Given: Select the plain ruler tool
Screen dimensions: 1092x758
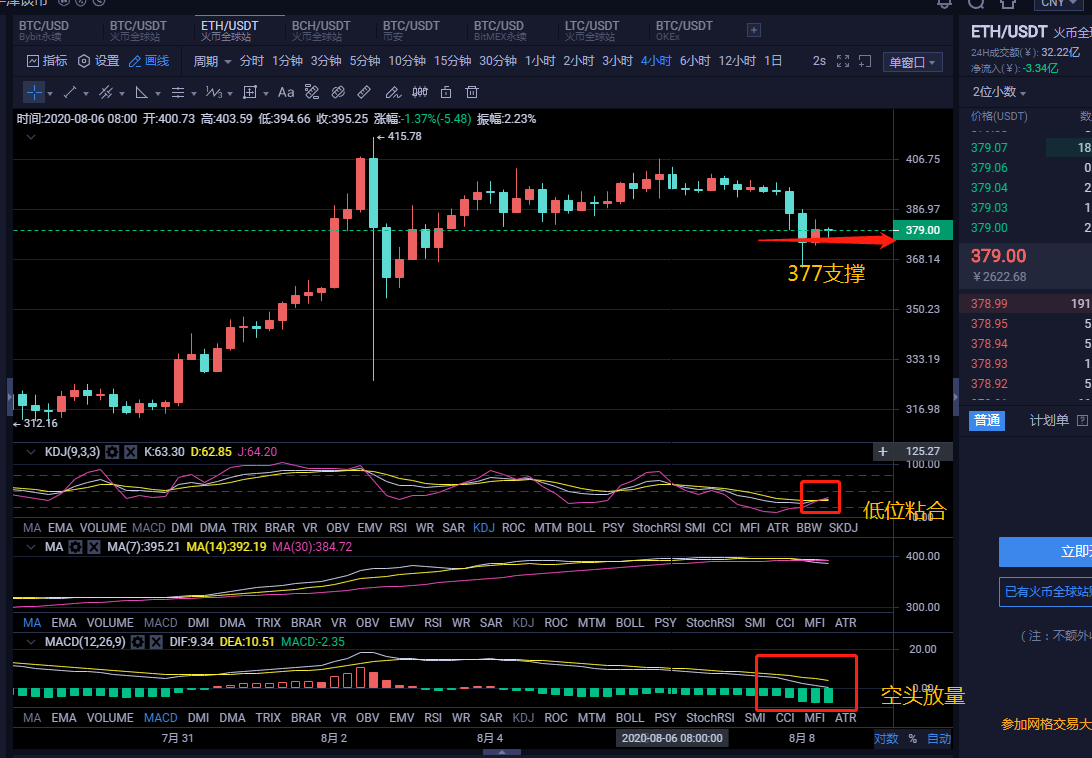Looking at the screenshot, I should coord(364,92).
